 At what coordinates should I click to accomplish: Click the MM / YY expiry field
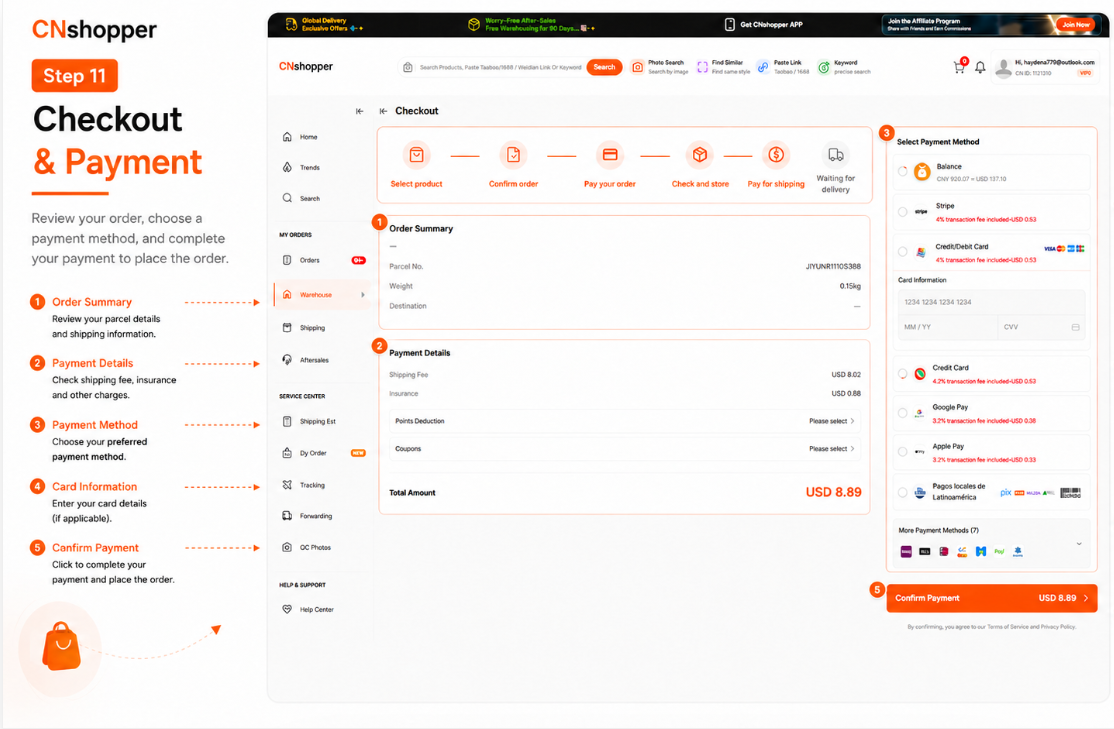tap(948, 327)
